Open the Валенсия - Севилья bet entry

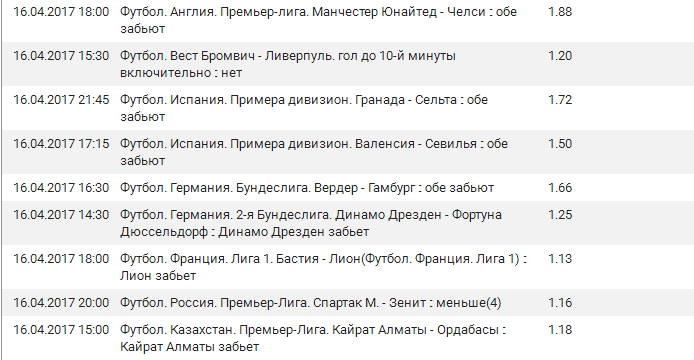point(348,152)
